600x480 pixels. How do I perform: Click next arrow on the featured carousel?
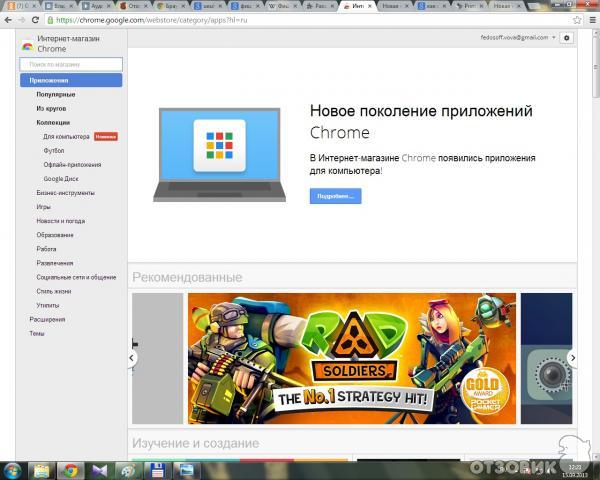[572, 357]
